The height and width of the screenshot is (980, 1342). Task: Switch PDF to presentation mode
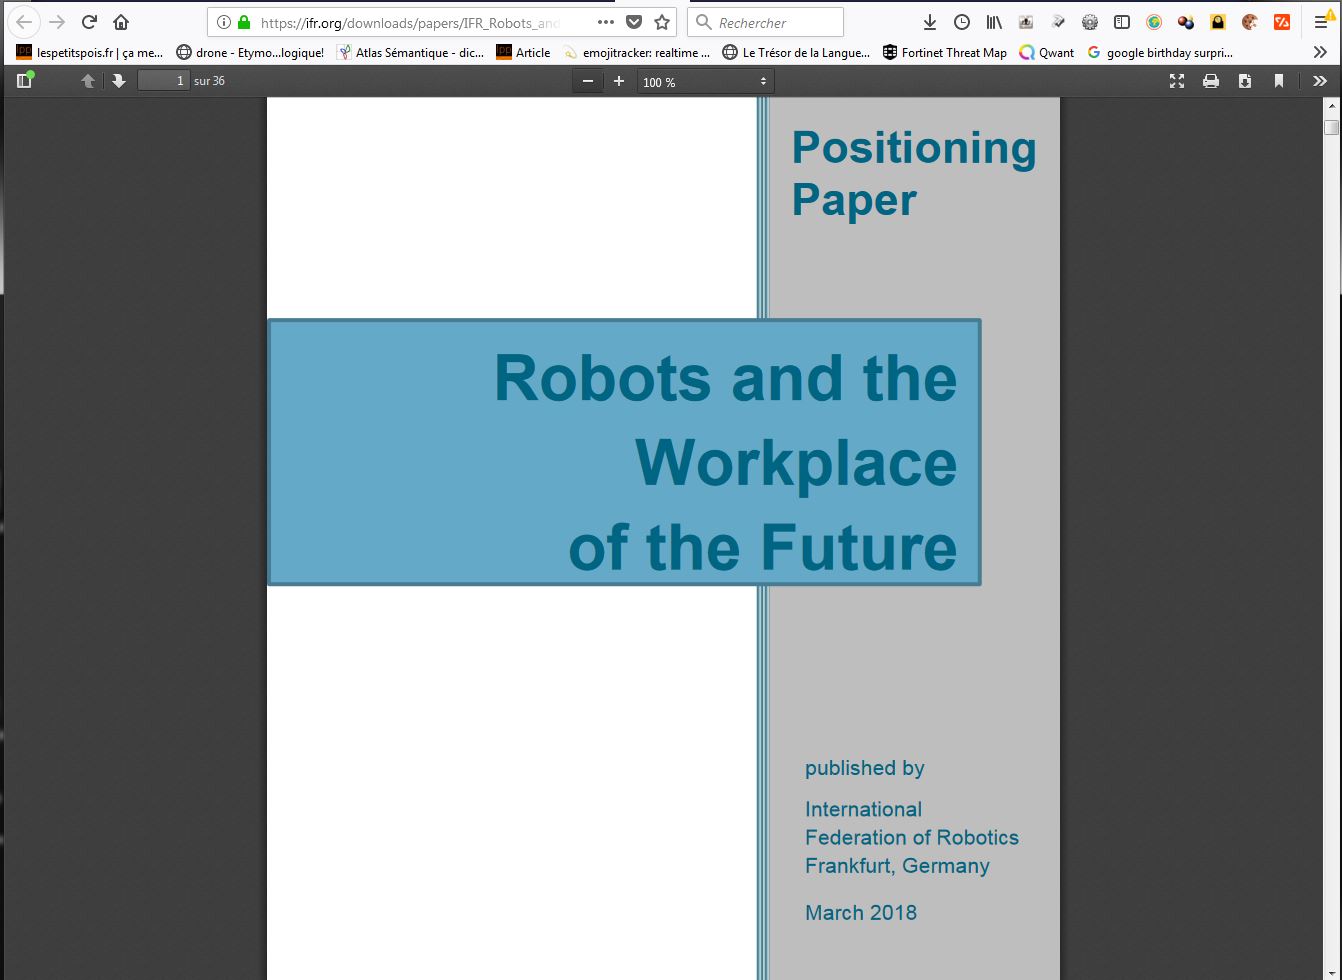(x=1177, y=81)
